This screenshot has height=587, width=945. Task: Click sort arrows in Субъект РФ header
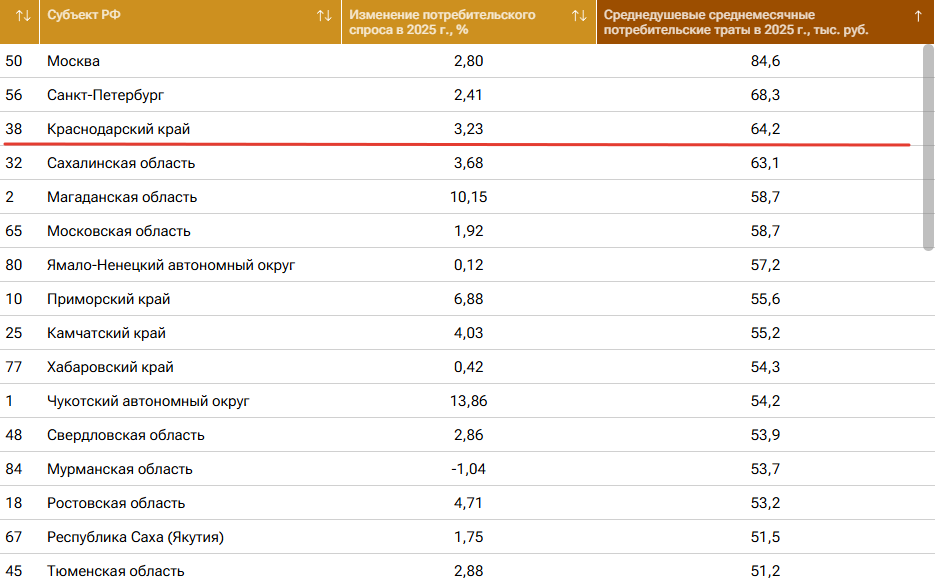(x=324, y=16)
